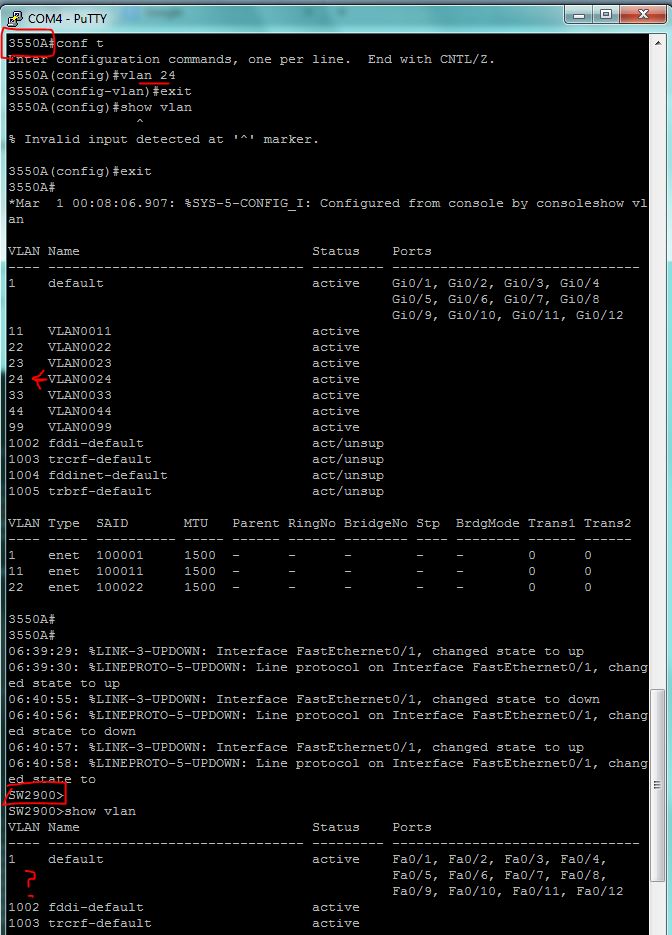
Task: Click the BrdgMode column header
Action: click(487, 523)
